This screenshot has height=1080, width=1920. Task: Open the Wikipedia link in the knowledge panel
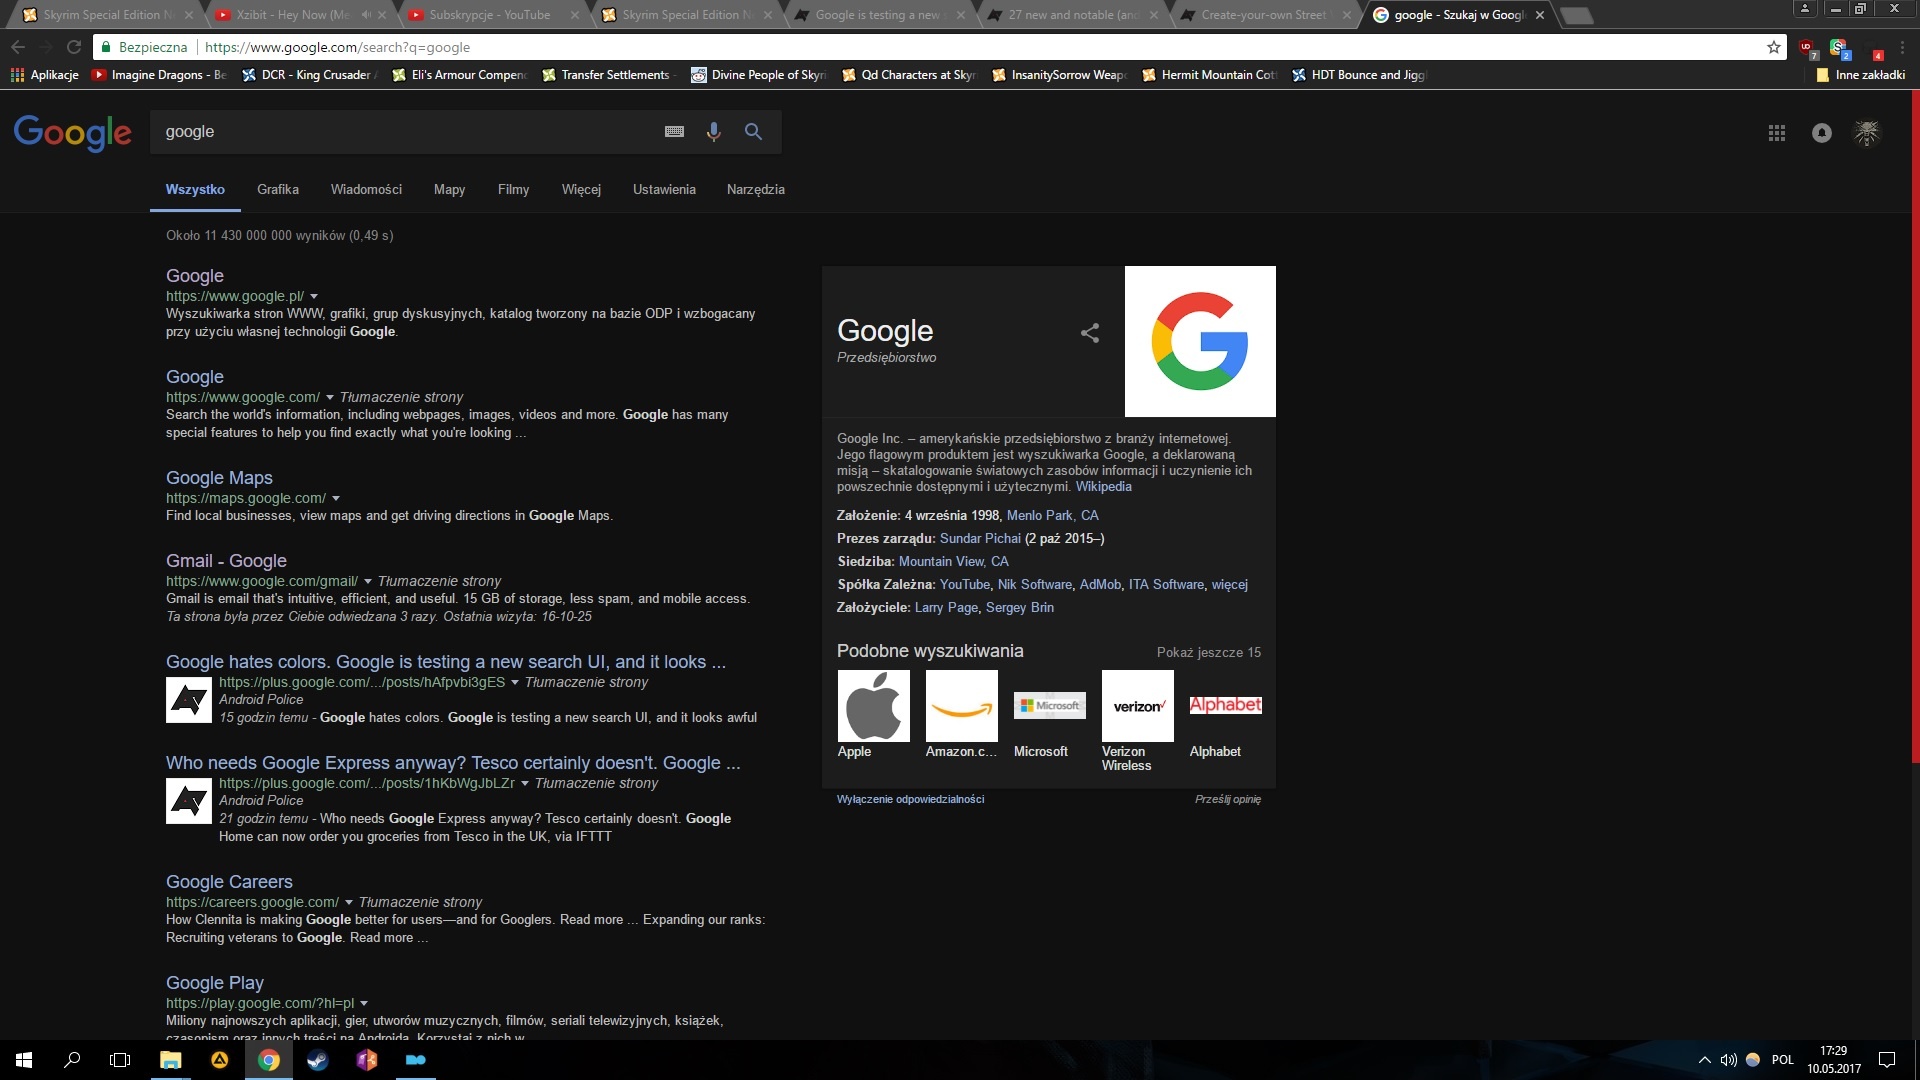(x=1103, y=486)
